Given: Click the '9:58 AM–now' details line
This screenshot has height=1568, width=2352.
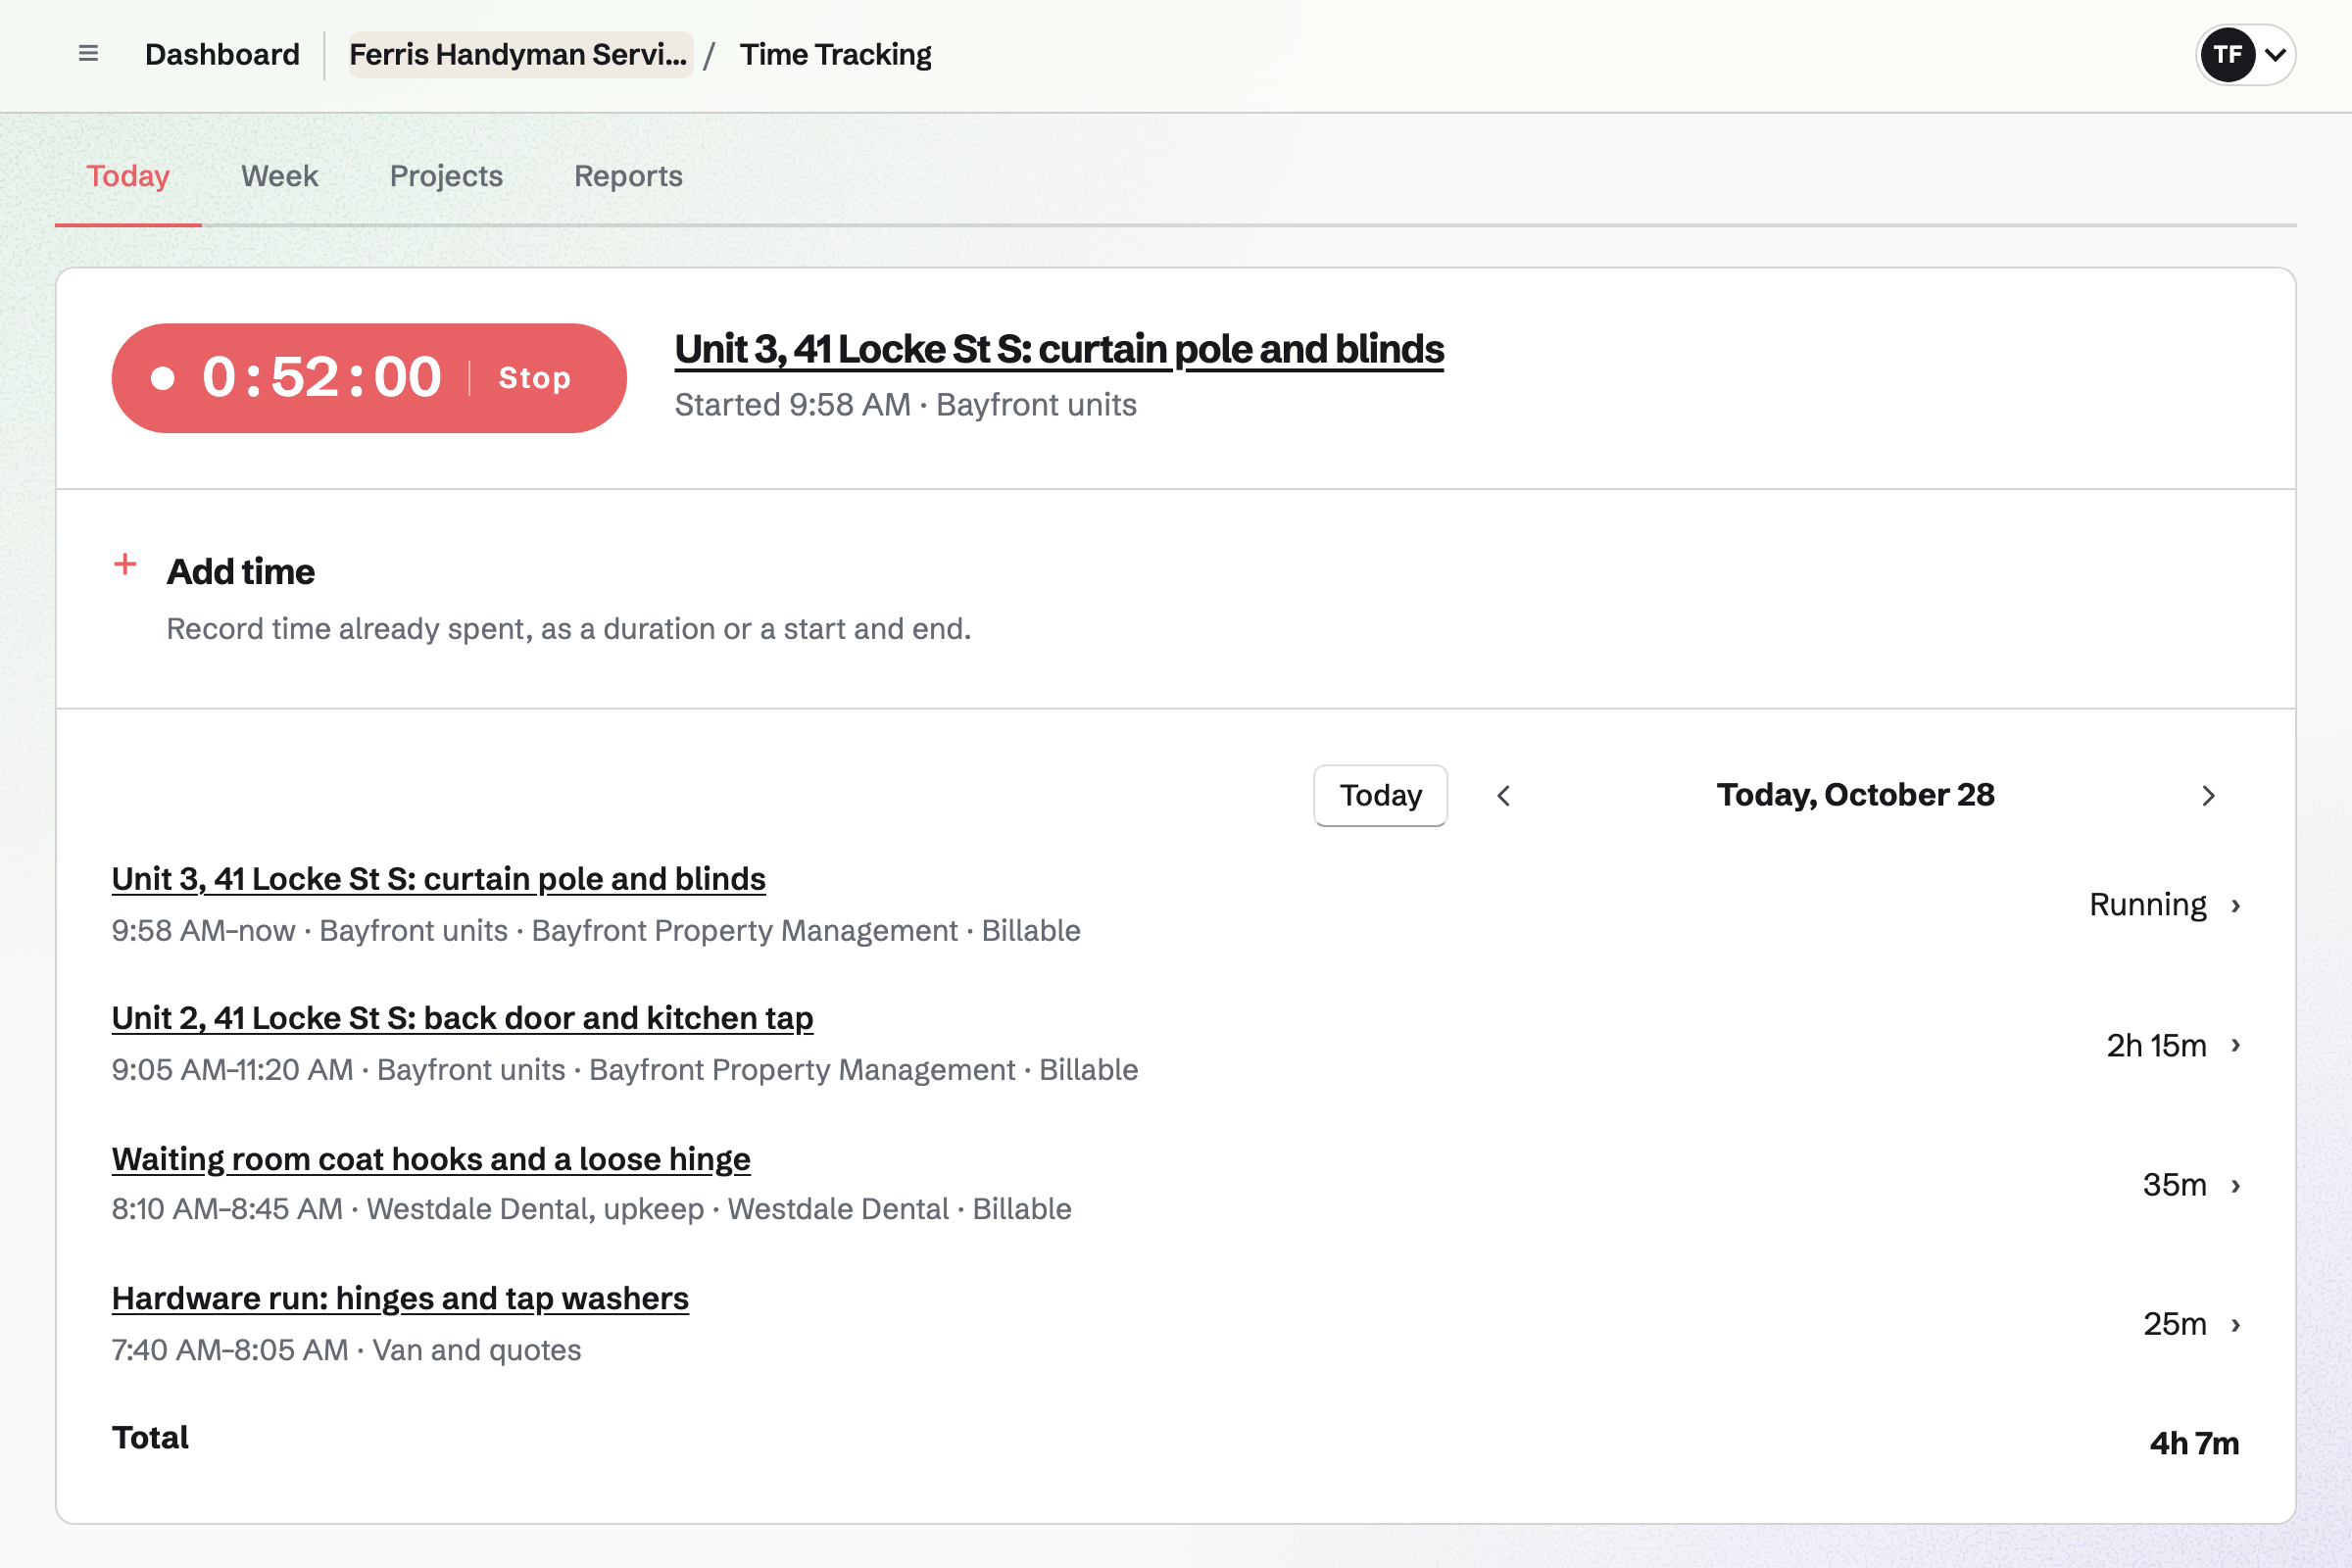Looking at the screenshot, I should click(x=596, y=931).
